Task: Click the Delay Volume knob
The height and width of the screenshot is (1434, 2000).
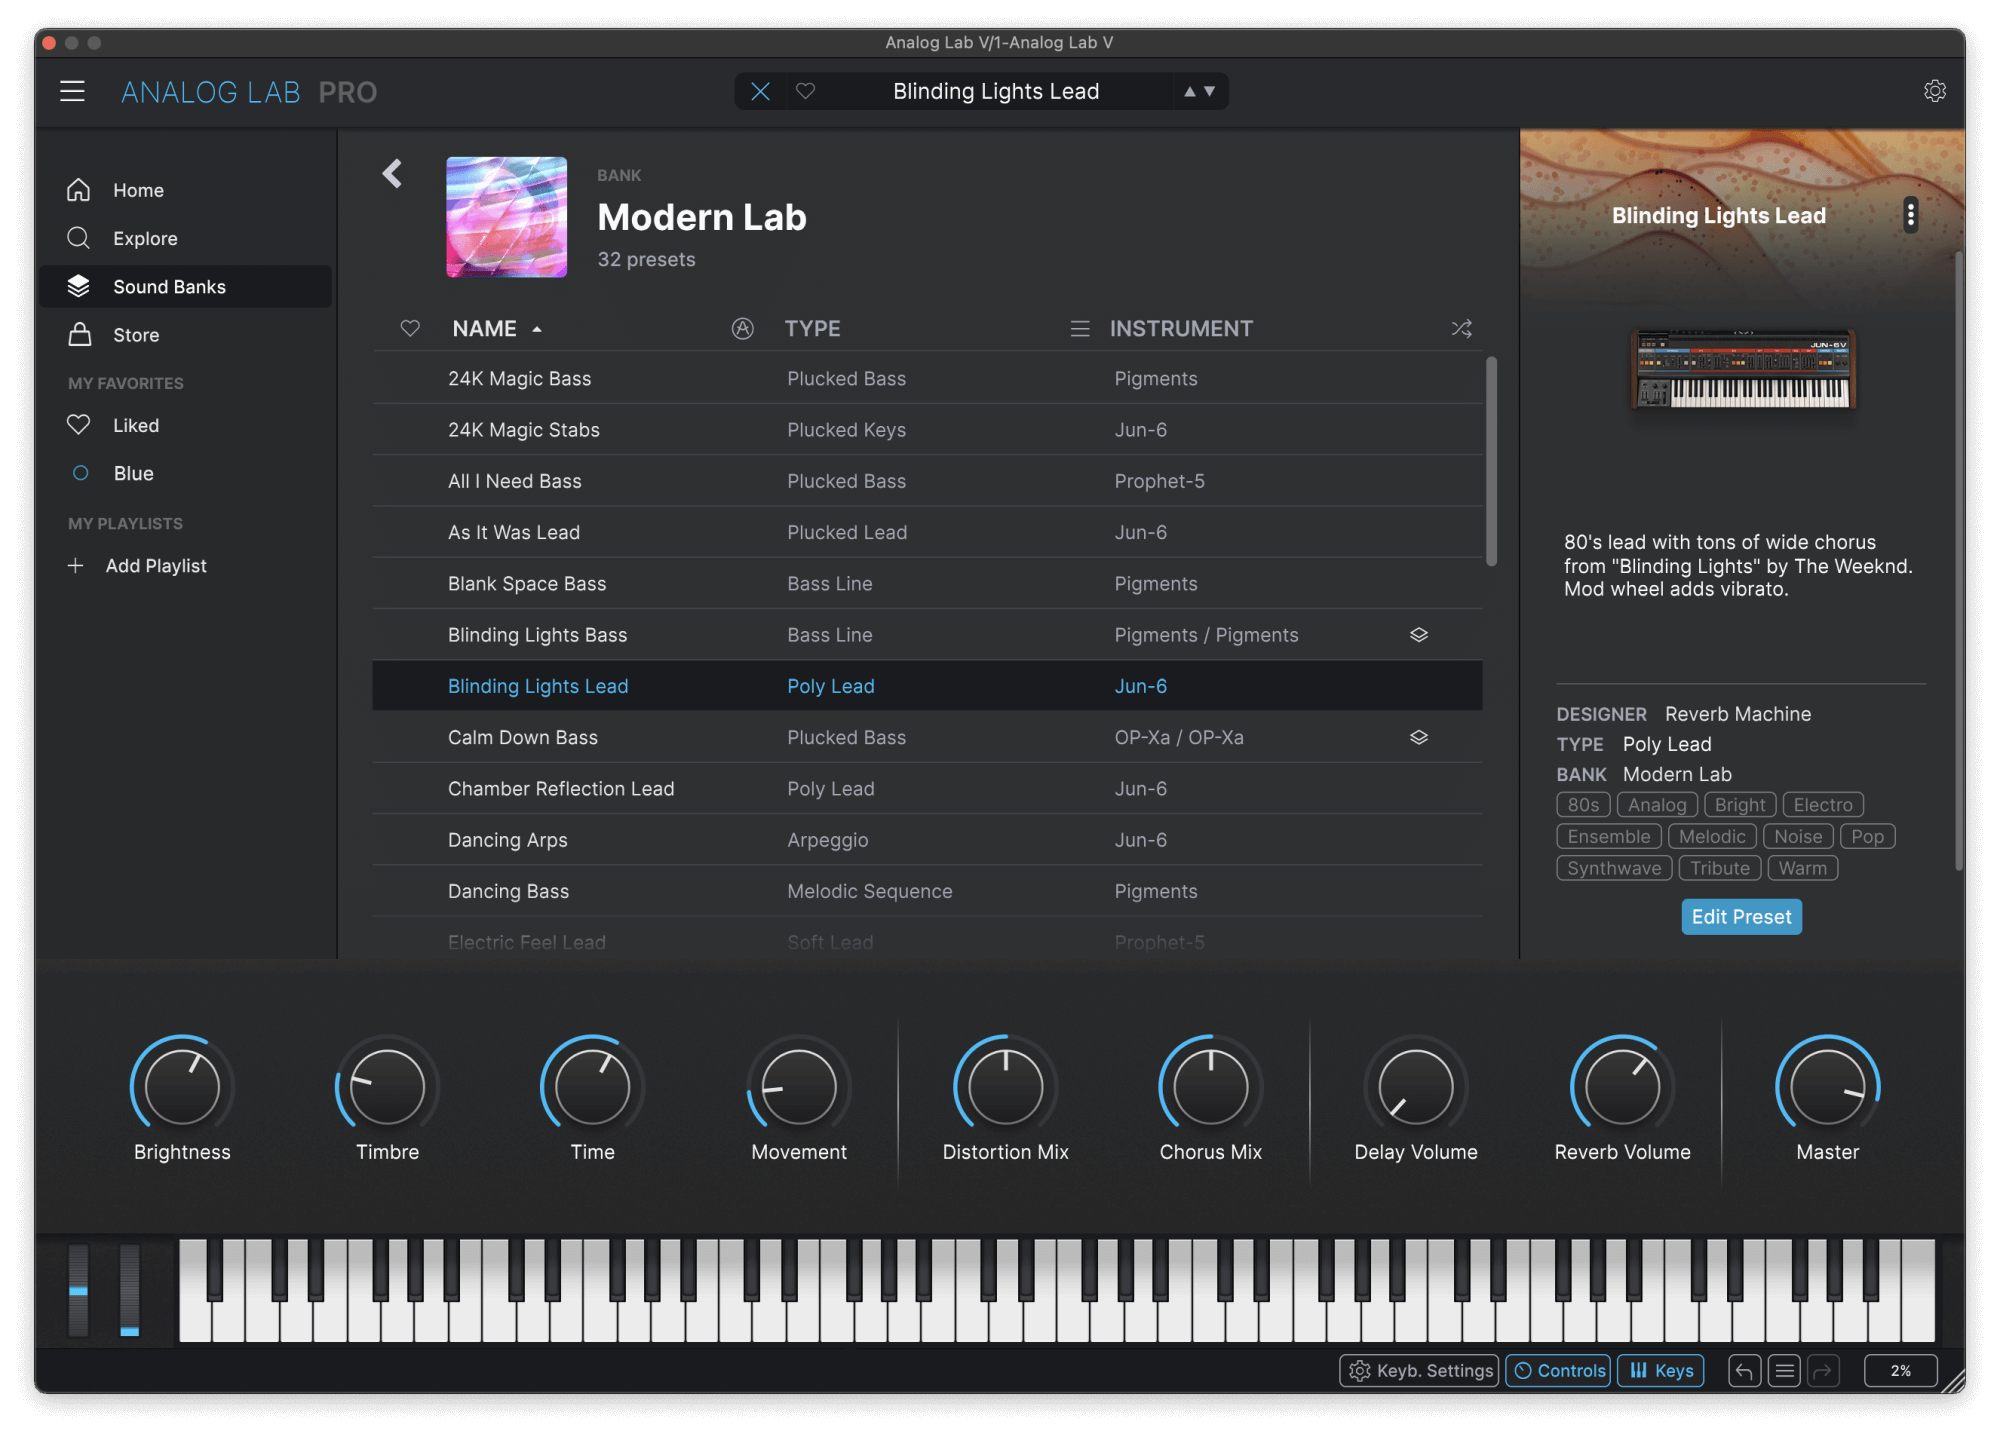Action: [1416, 1087]
